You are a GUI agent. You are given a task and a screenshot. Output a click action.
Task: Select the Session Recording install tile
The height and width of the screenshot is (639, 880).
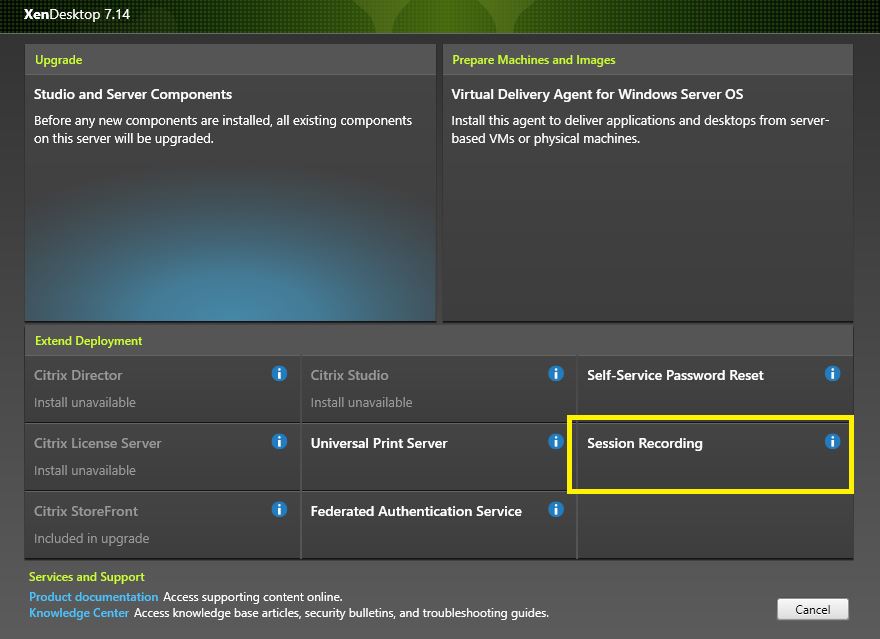(x=700, y=456)
